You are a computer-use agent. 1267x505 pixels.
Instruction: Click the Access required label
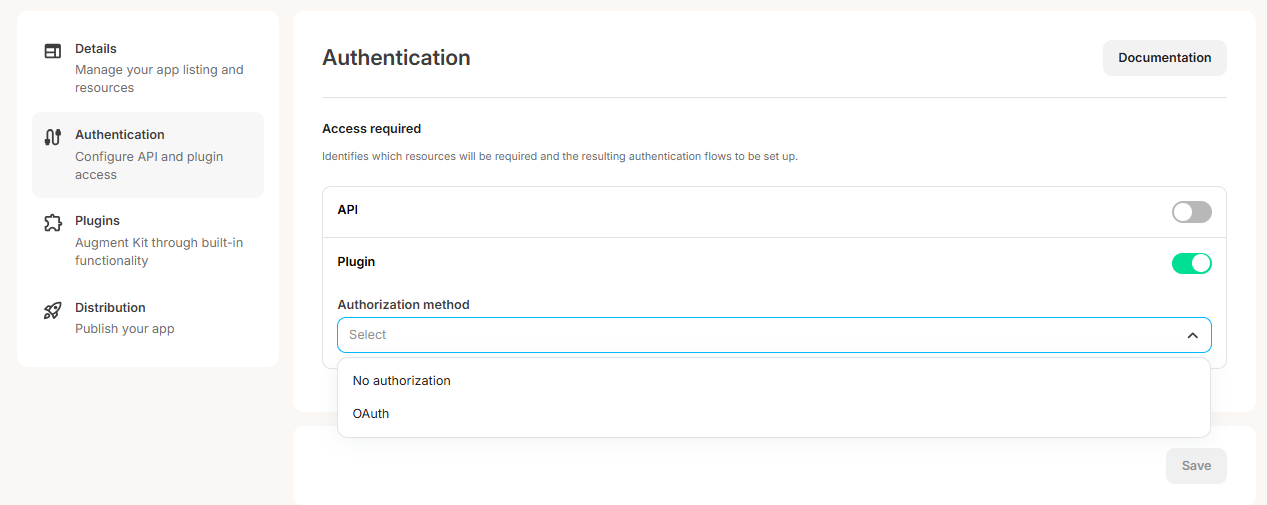pyautogui.click(x=371, y=129)
